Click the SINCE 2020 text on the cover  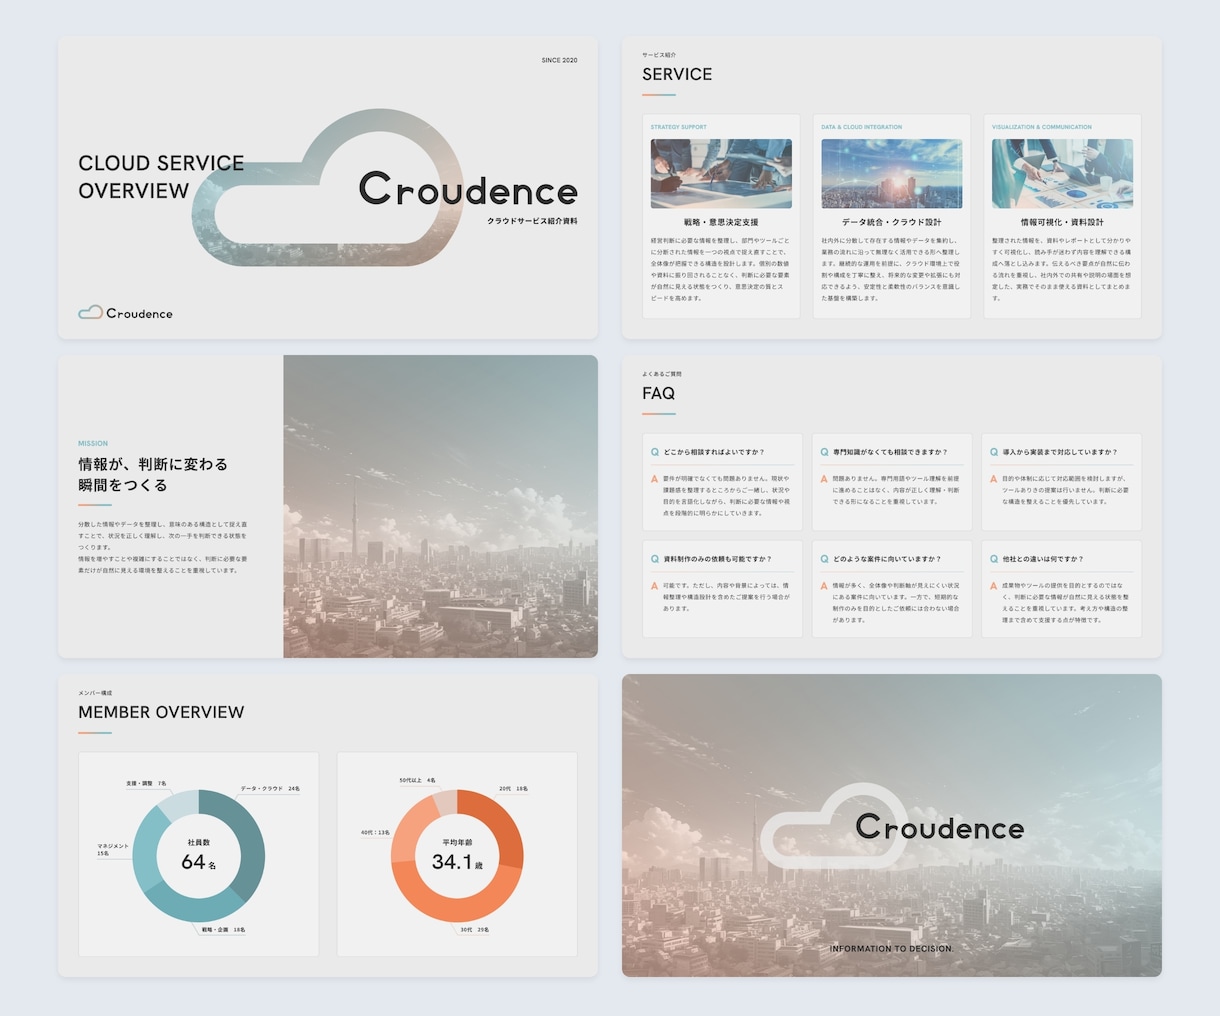(559, 60)
